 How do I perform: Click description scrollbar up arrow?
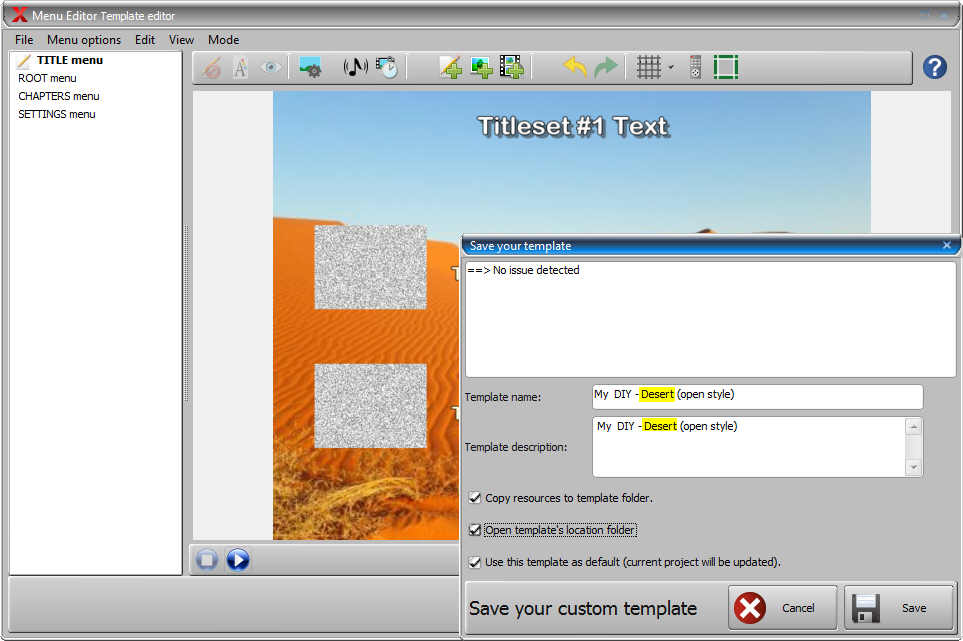(x=913, y=427)
